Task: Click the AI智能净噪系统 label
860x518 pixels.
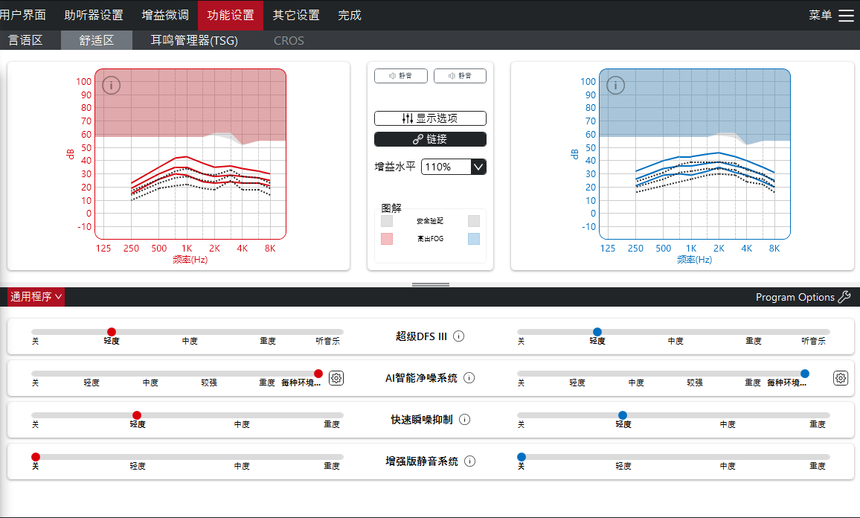Action: pyautogui.click(x=421, y=378)
